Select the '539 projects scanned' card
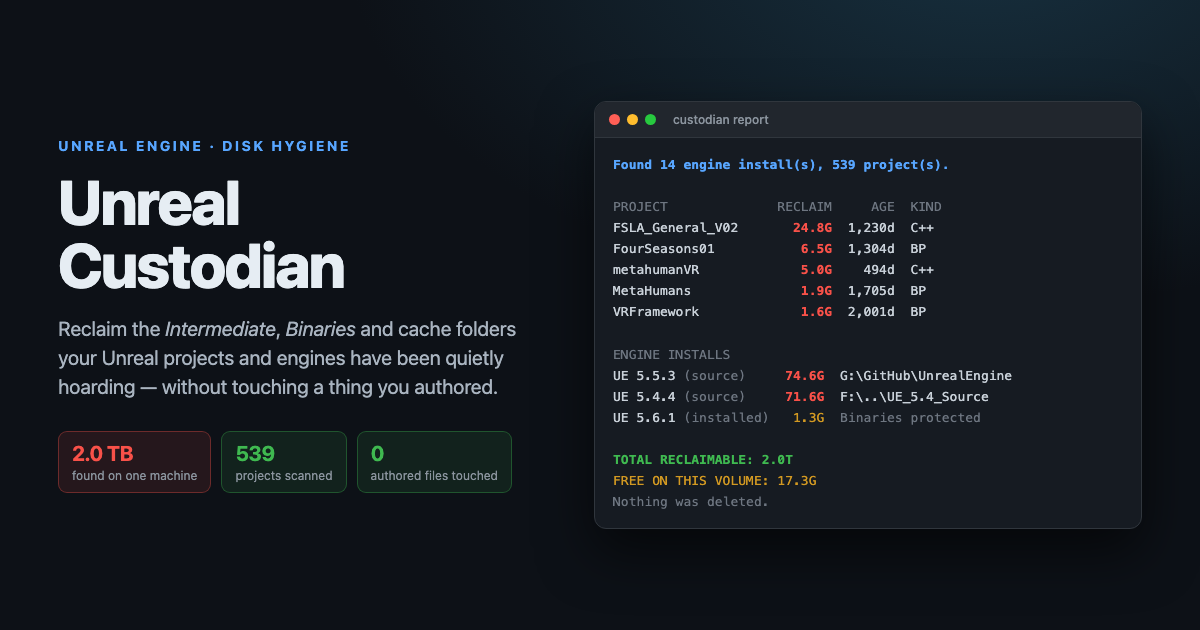 click(x=284, y=462)
